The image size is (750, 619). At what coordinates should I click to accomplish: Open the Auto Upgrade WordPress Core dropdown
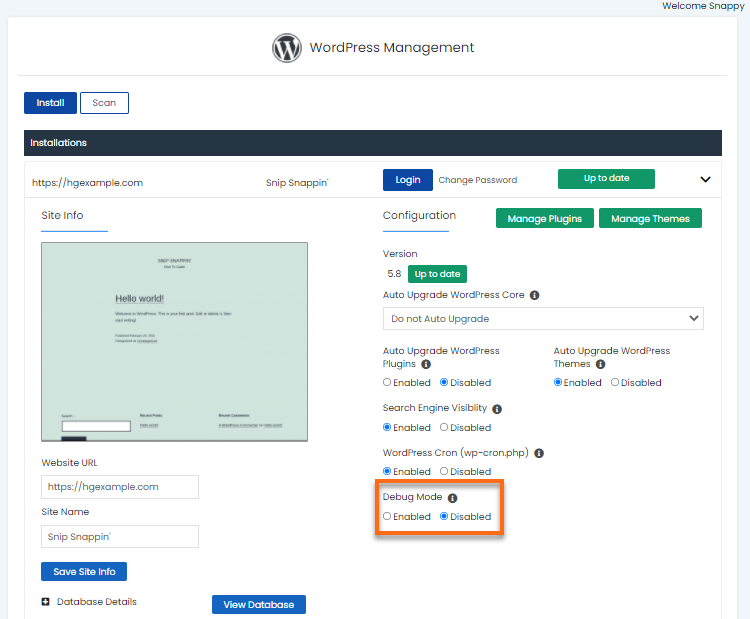pyautogui.click(x=543, y=319)
